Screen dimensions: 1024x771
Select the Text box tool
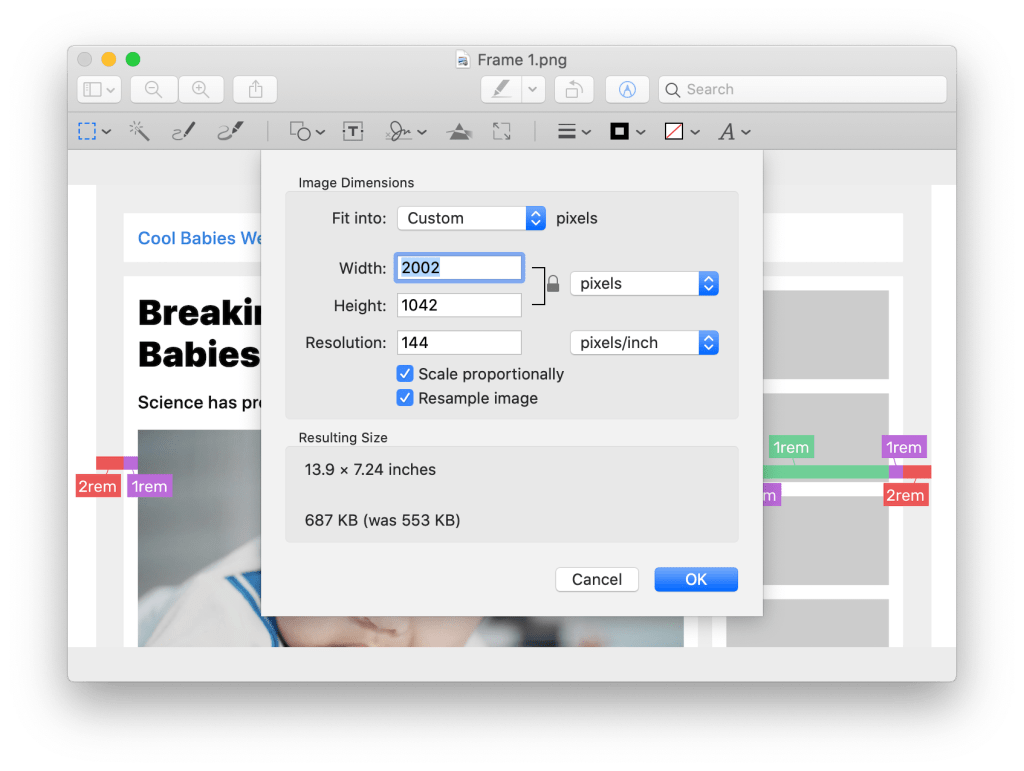click(x=353, y=131)
